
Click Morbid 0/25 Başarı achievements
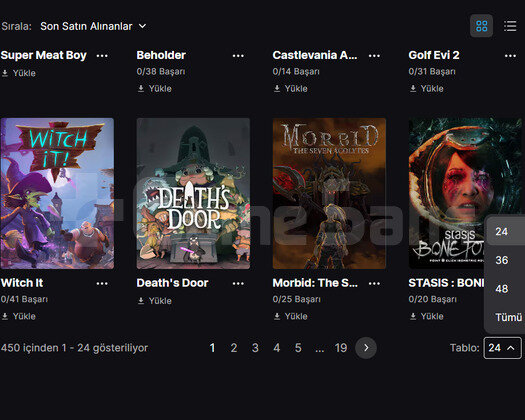coord(296,299)
